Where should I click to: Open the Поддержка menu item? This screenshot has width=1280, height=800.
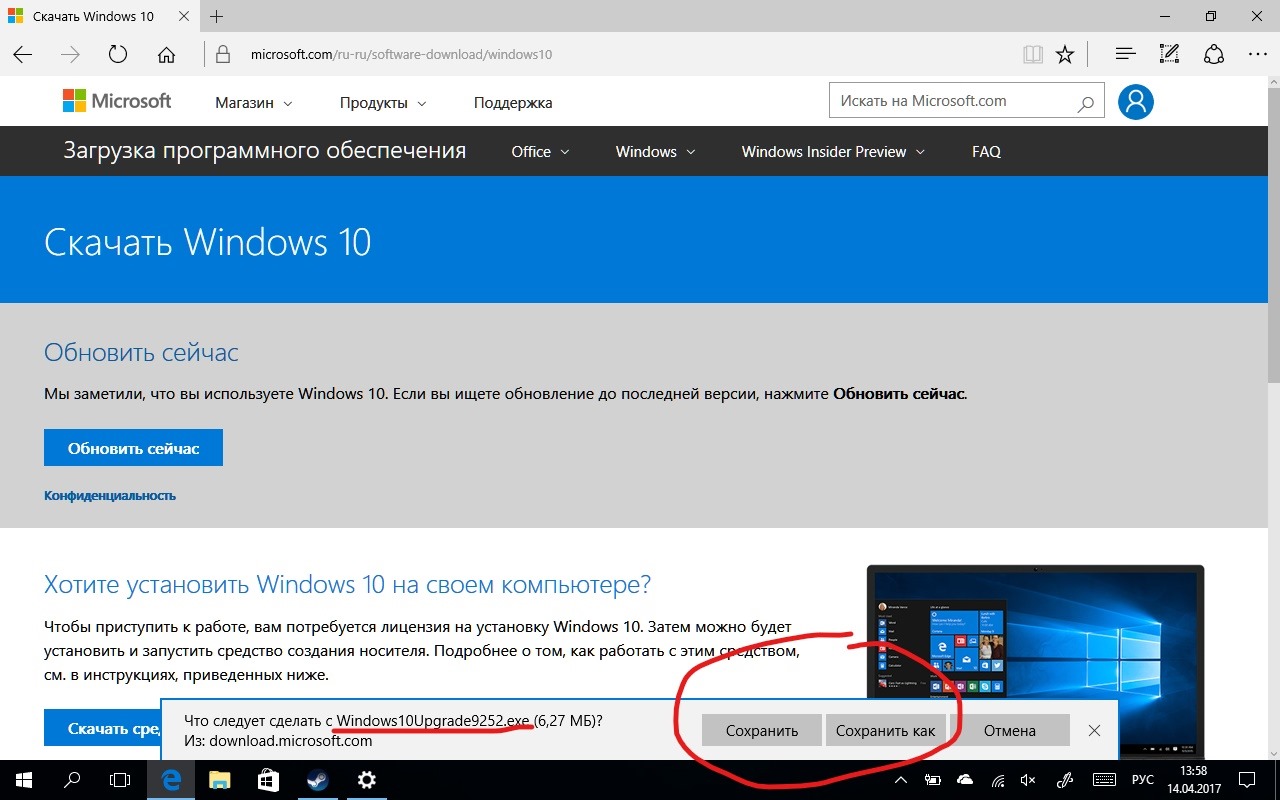tap(512, 103)
